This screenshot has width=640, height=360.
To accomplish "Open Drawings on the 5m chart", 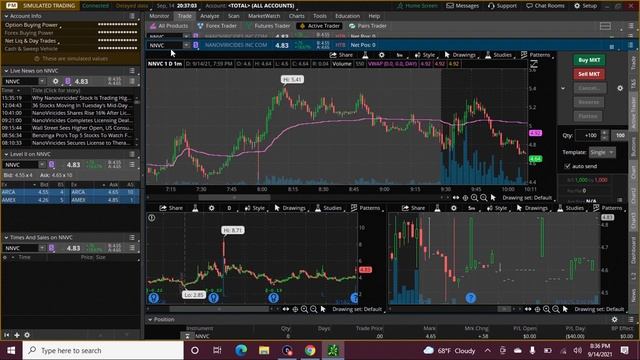I will pyautogui.click(x=532, y=208).
